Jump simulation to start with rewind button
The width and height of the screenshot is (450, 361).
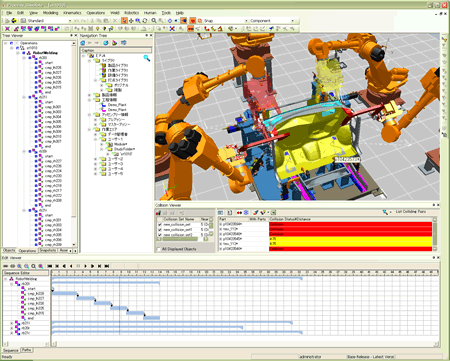coord(50,266)
